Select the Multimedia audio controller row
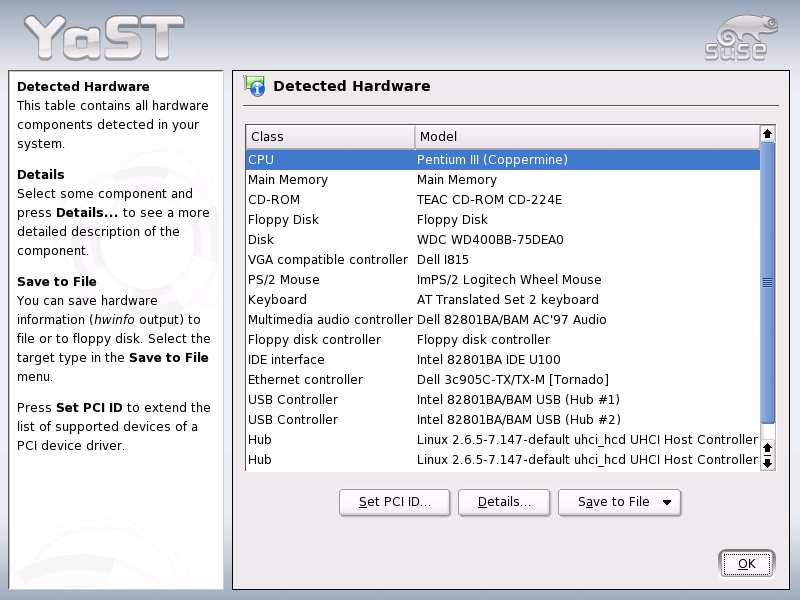Screen dimensions: 800x600 (503, 319)
